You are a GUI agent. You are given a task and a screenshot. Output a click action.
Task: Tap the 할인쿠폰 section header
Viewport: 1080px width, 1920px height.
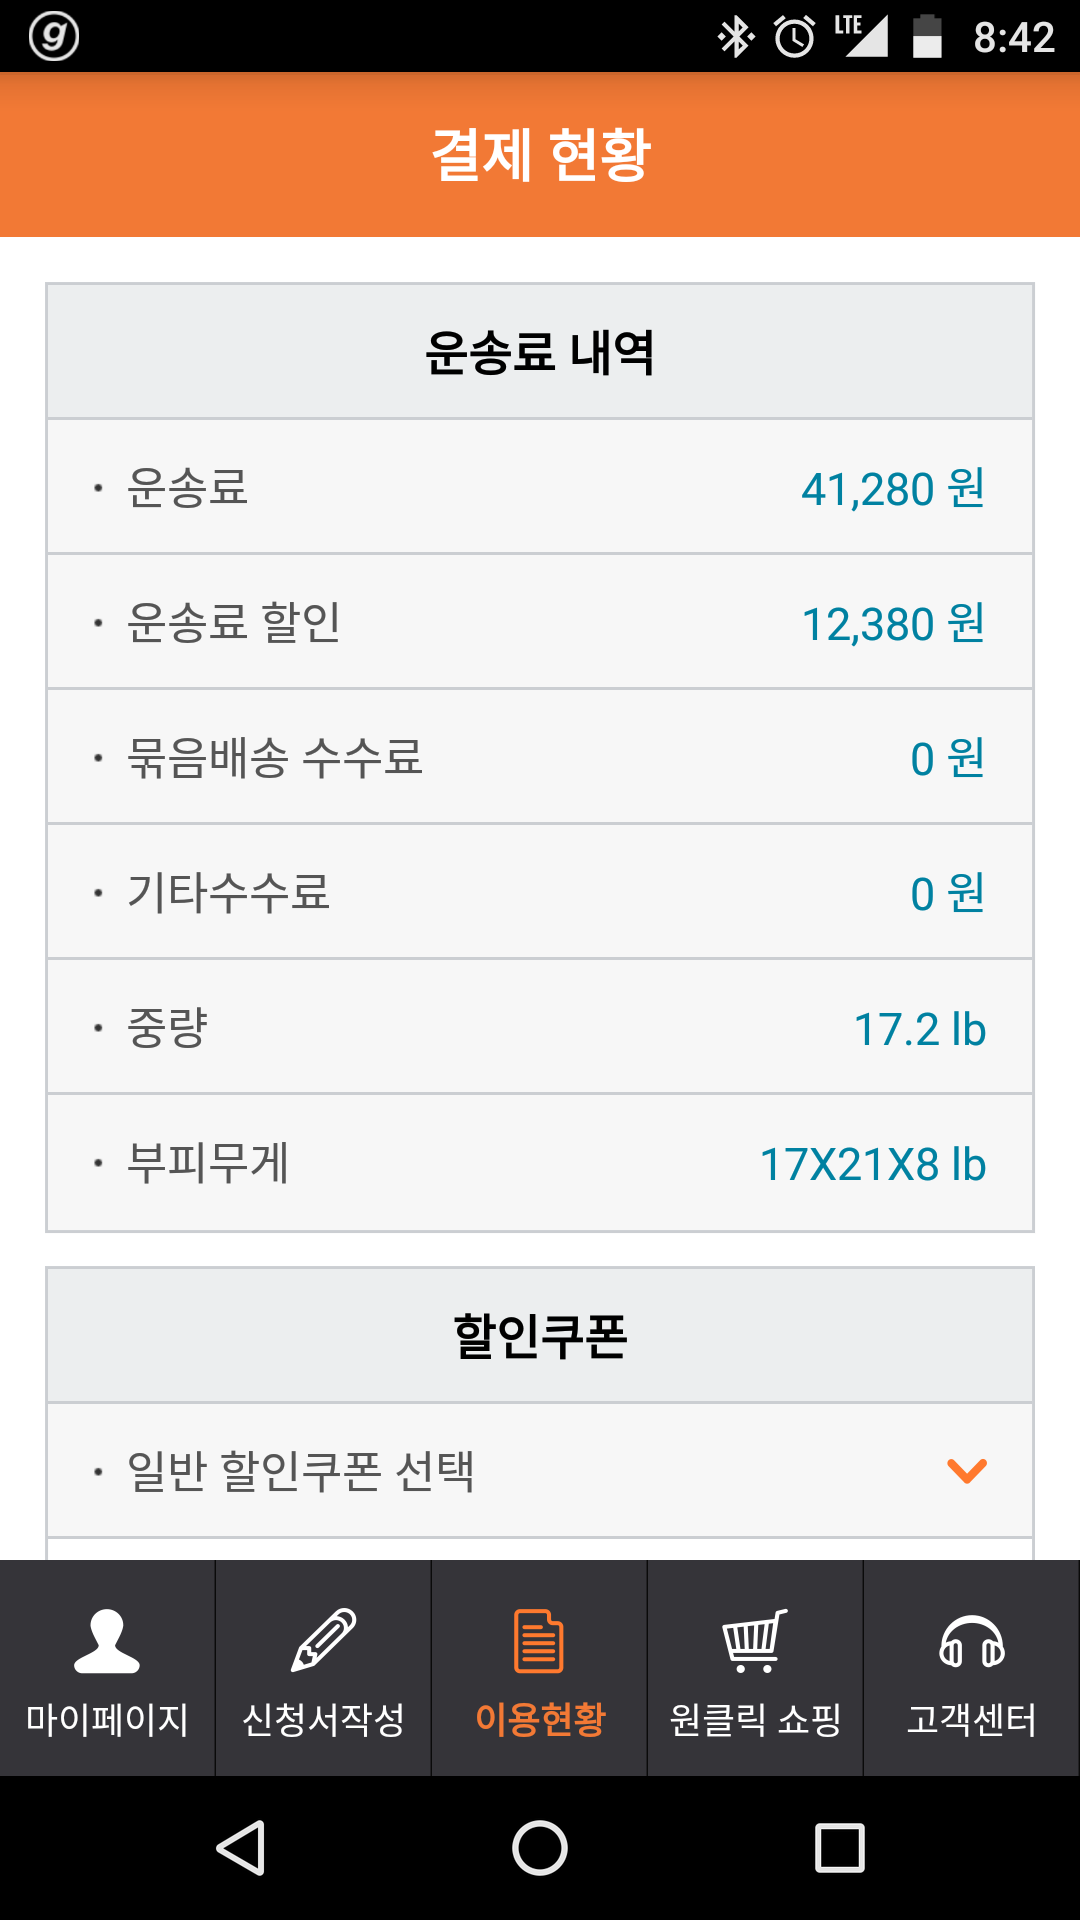click(540, 1336)
